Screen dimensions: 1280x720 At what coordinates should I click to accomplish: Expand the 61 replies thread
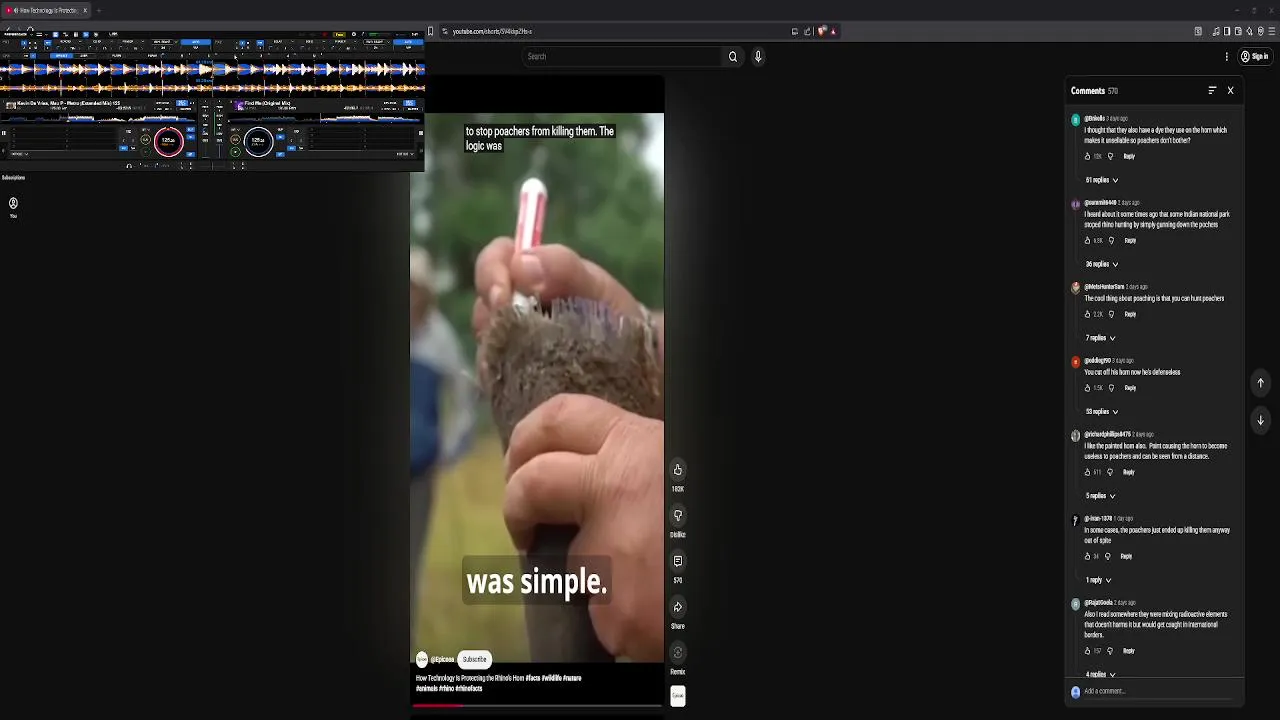tap(1102, 180)
